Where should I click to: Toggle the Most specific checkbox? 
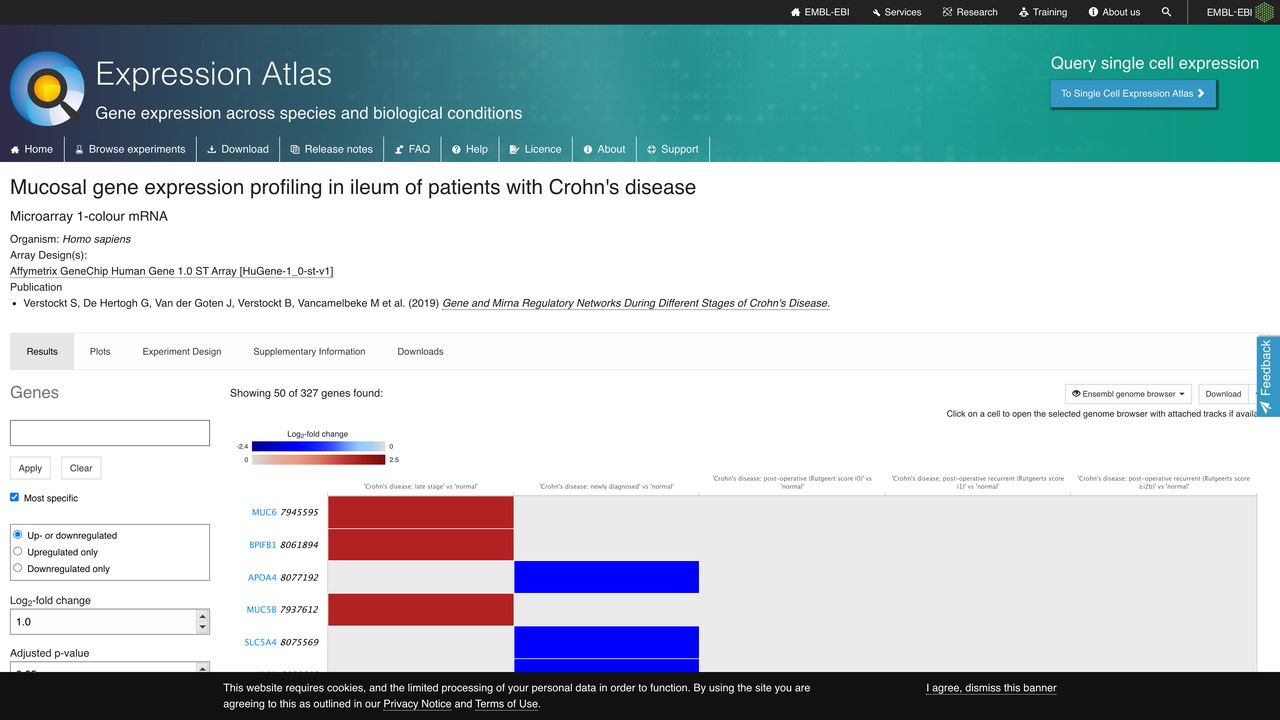point(15,497)
